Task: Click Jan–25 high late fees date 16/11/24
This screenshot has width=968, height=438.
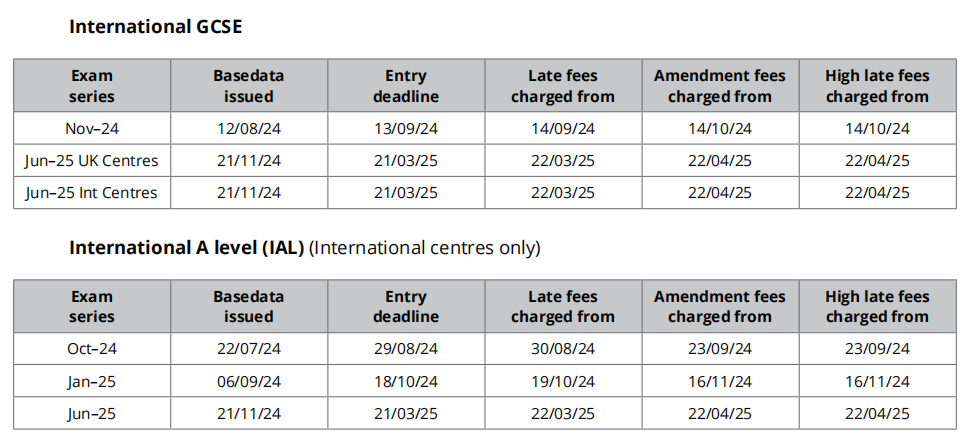Action: point(877,382)
